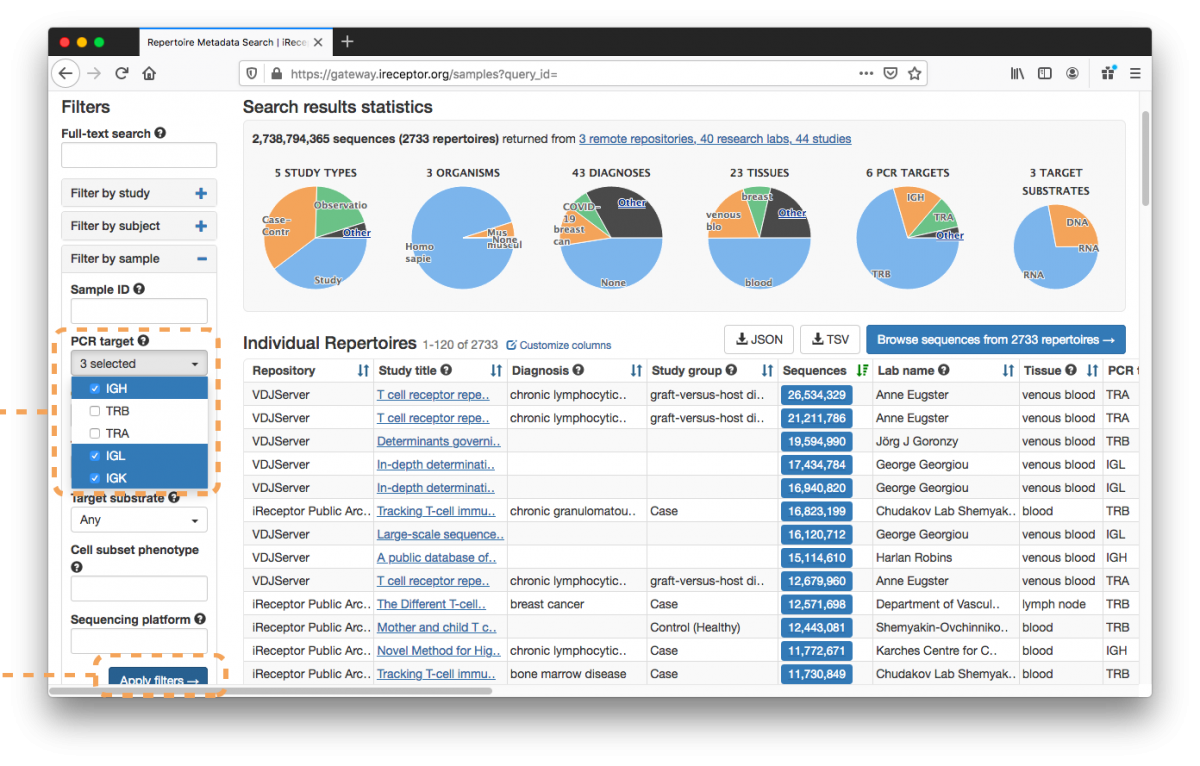Open the 'Determinants governi..' study link
This screenshot has width=1200, height=766.
click(x=438, y=441)
